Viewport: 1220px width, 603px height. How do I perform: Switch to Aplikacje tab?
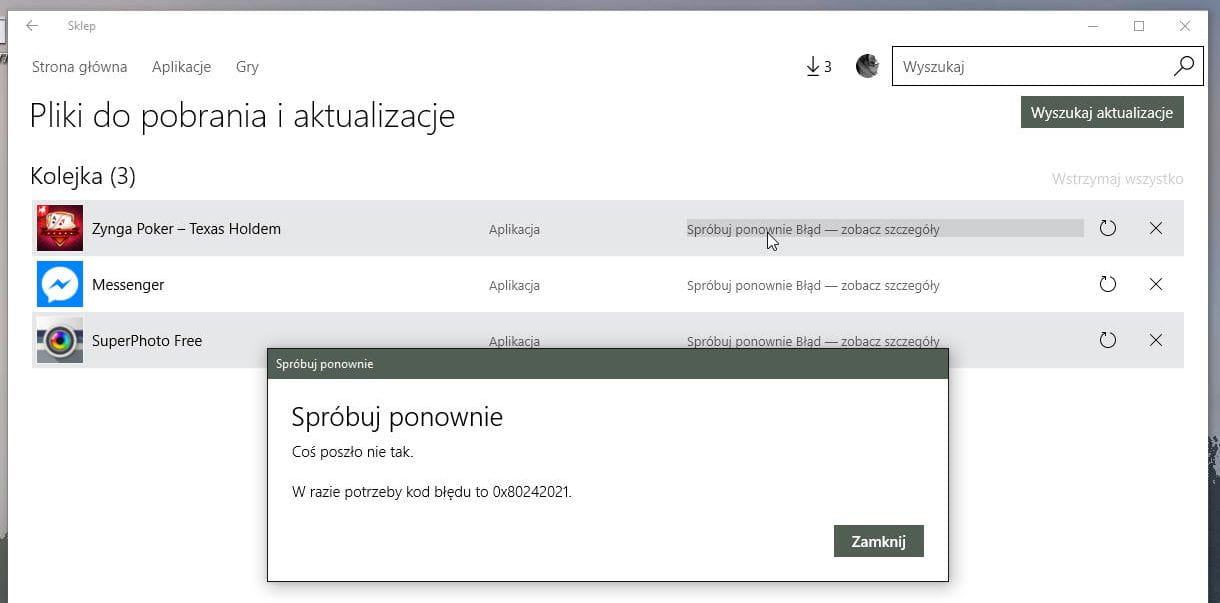coord(181,67)
